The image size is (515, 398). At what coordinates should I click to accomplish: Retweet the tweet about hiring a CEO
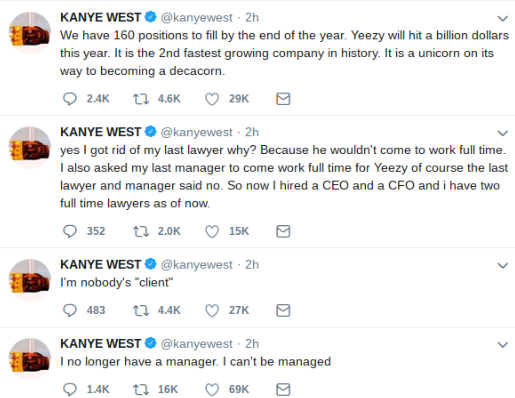pos(141,231)
